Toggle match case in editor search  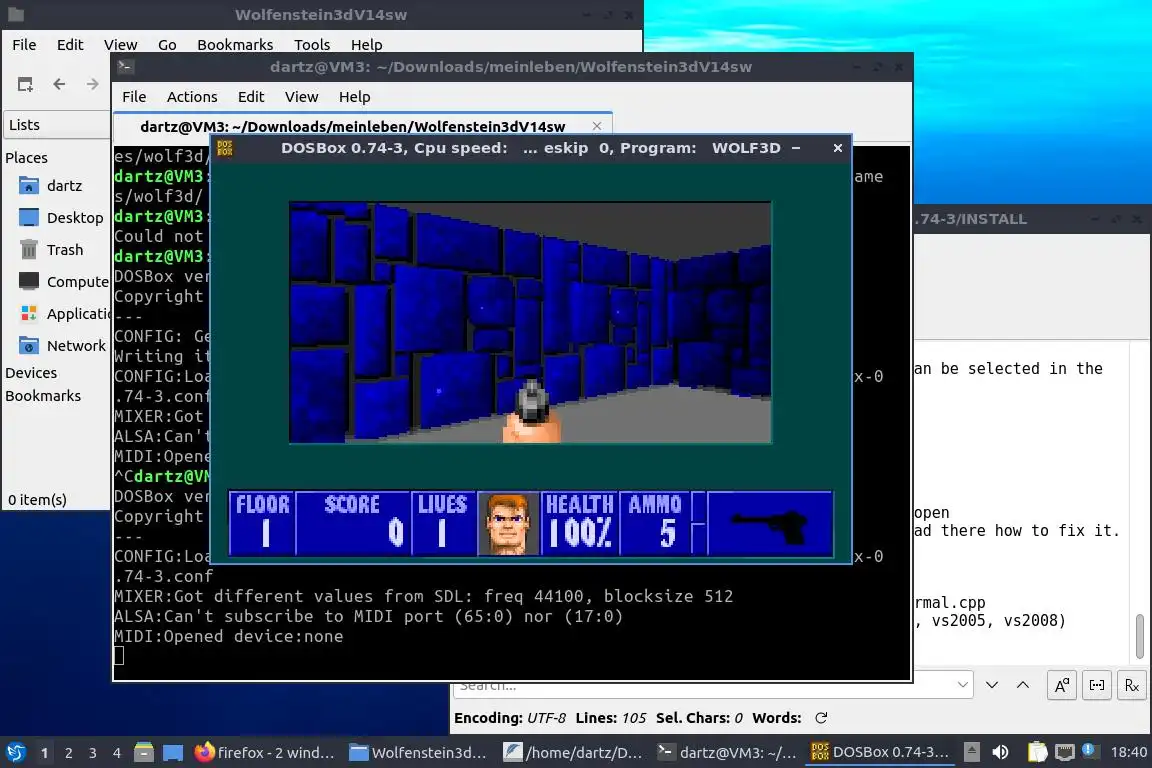1062,686
